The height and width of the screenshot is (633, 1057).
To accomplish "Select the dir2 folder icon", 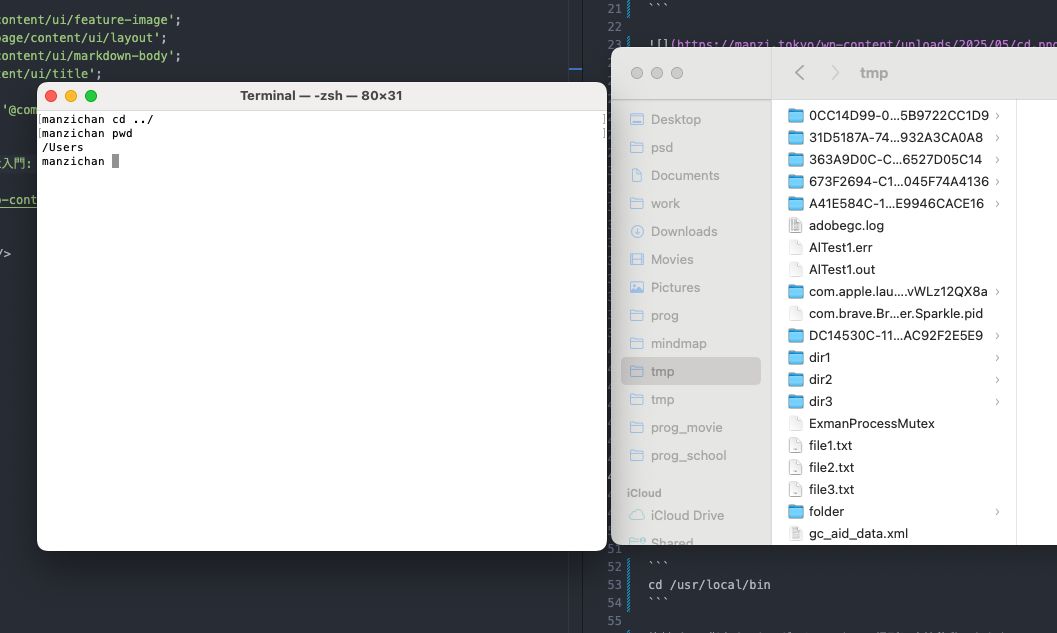I will tap(796, 380).
